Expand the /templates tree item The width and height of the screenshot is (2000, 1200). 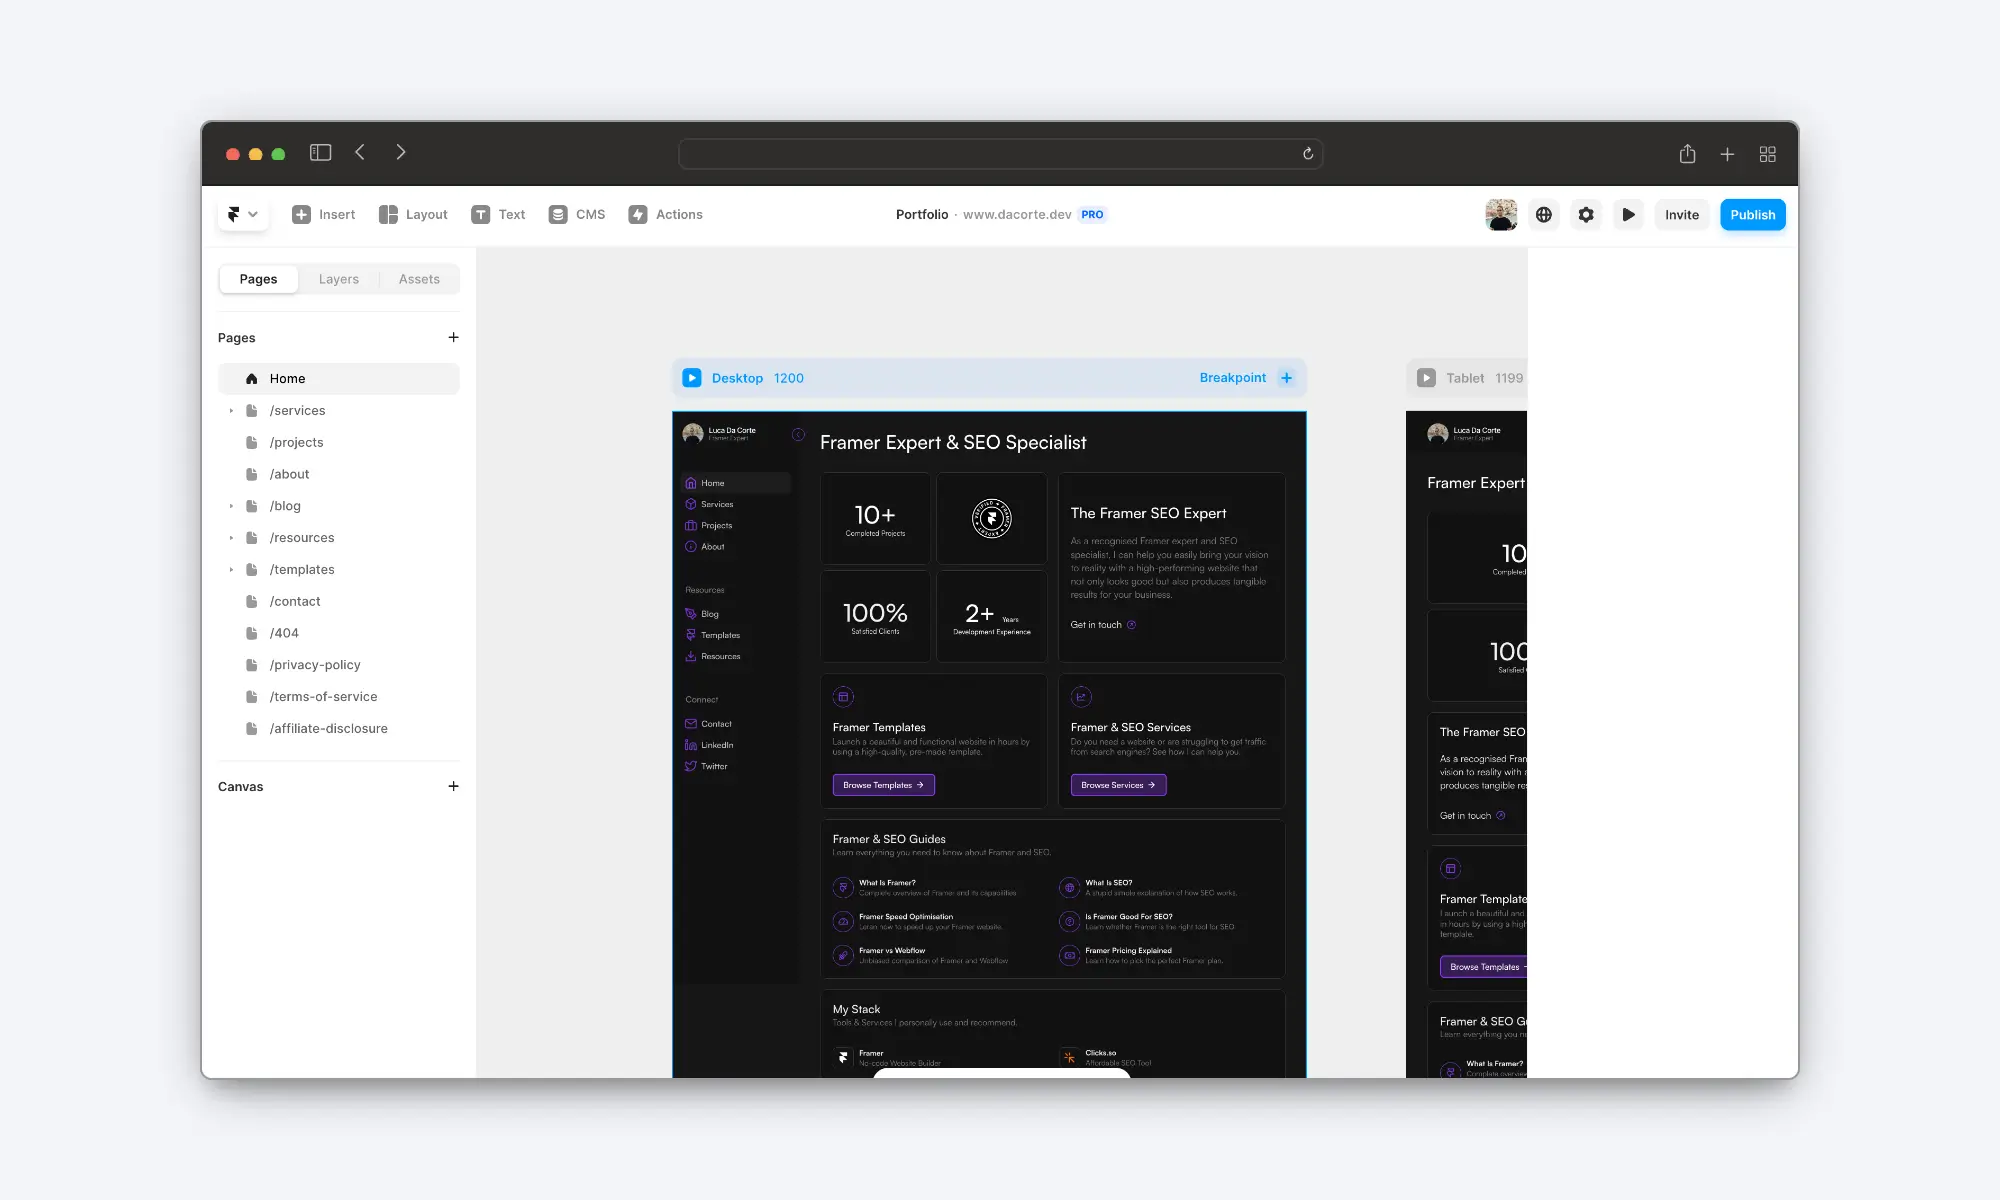click(x=233, y=569)
